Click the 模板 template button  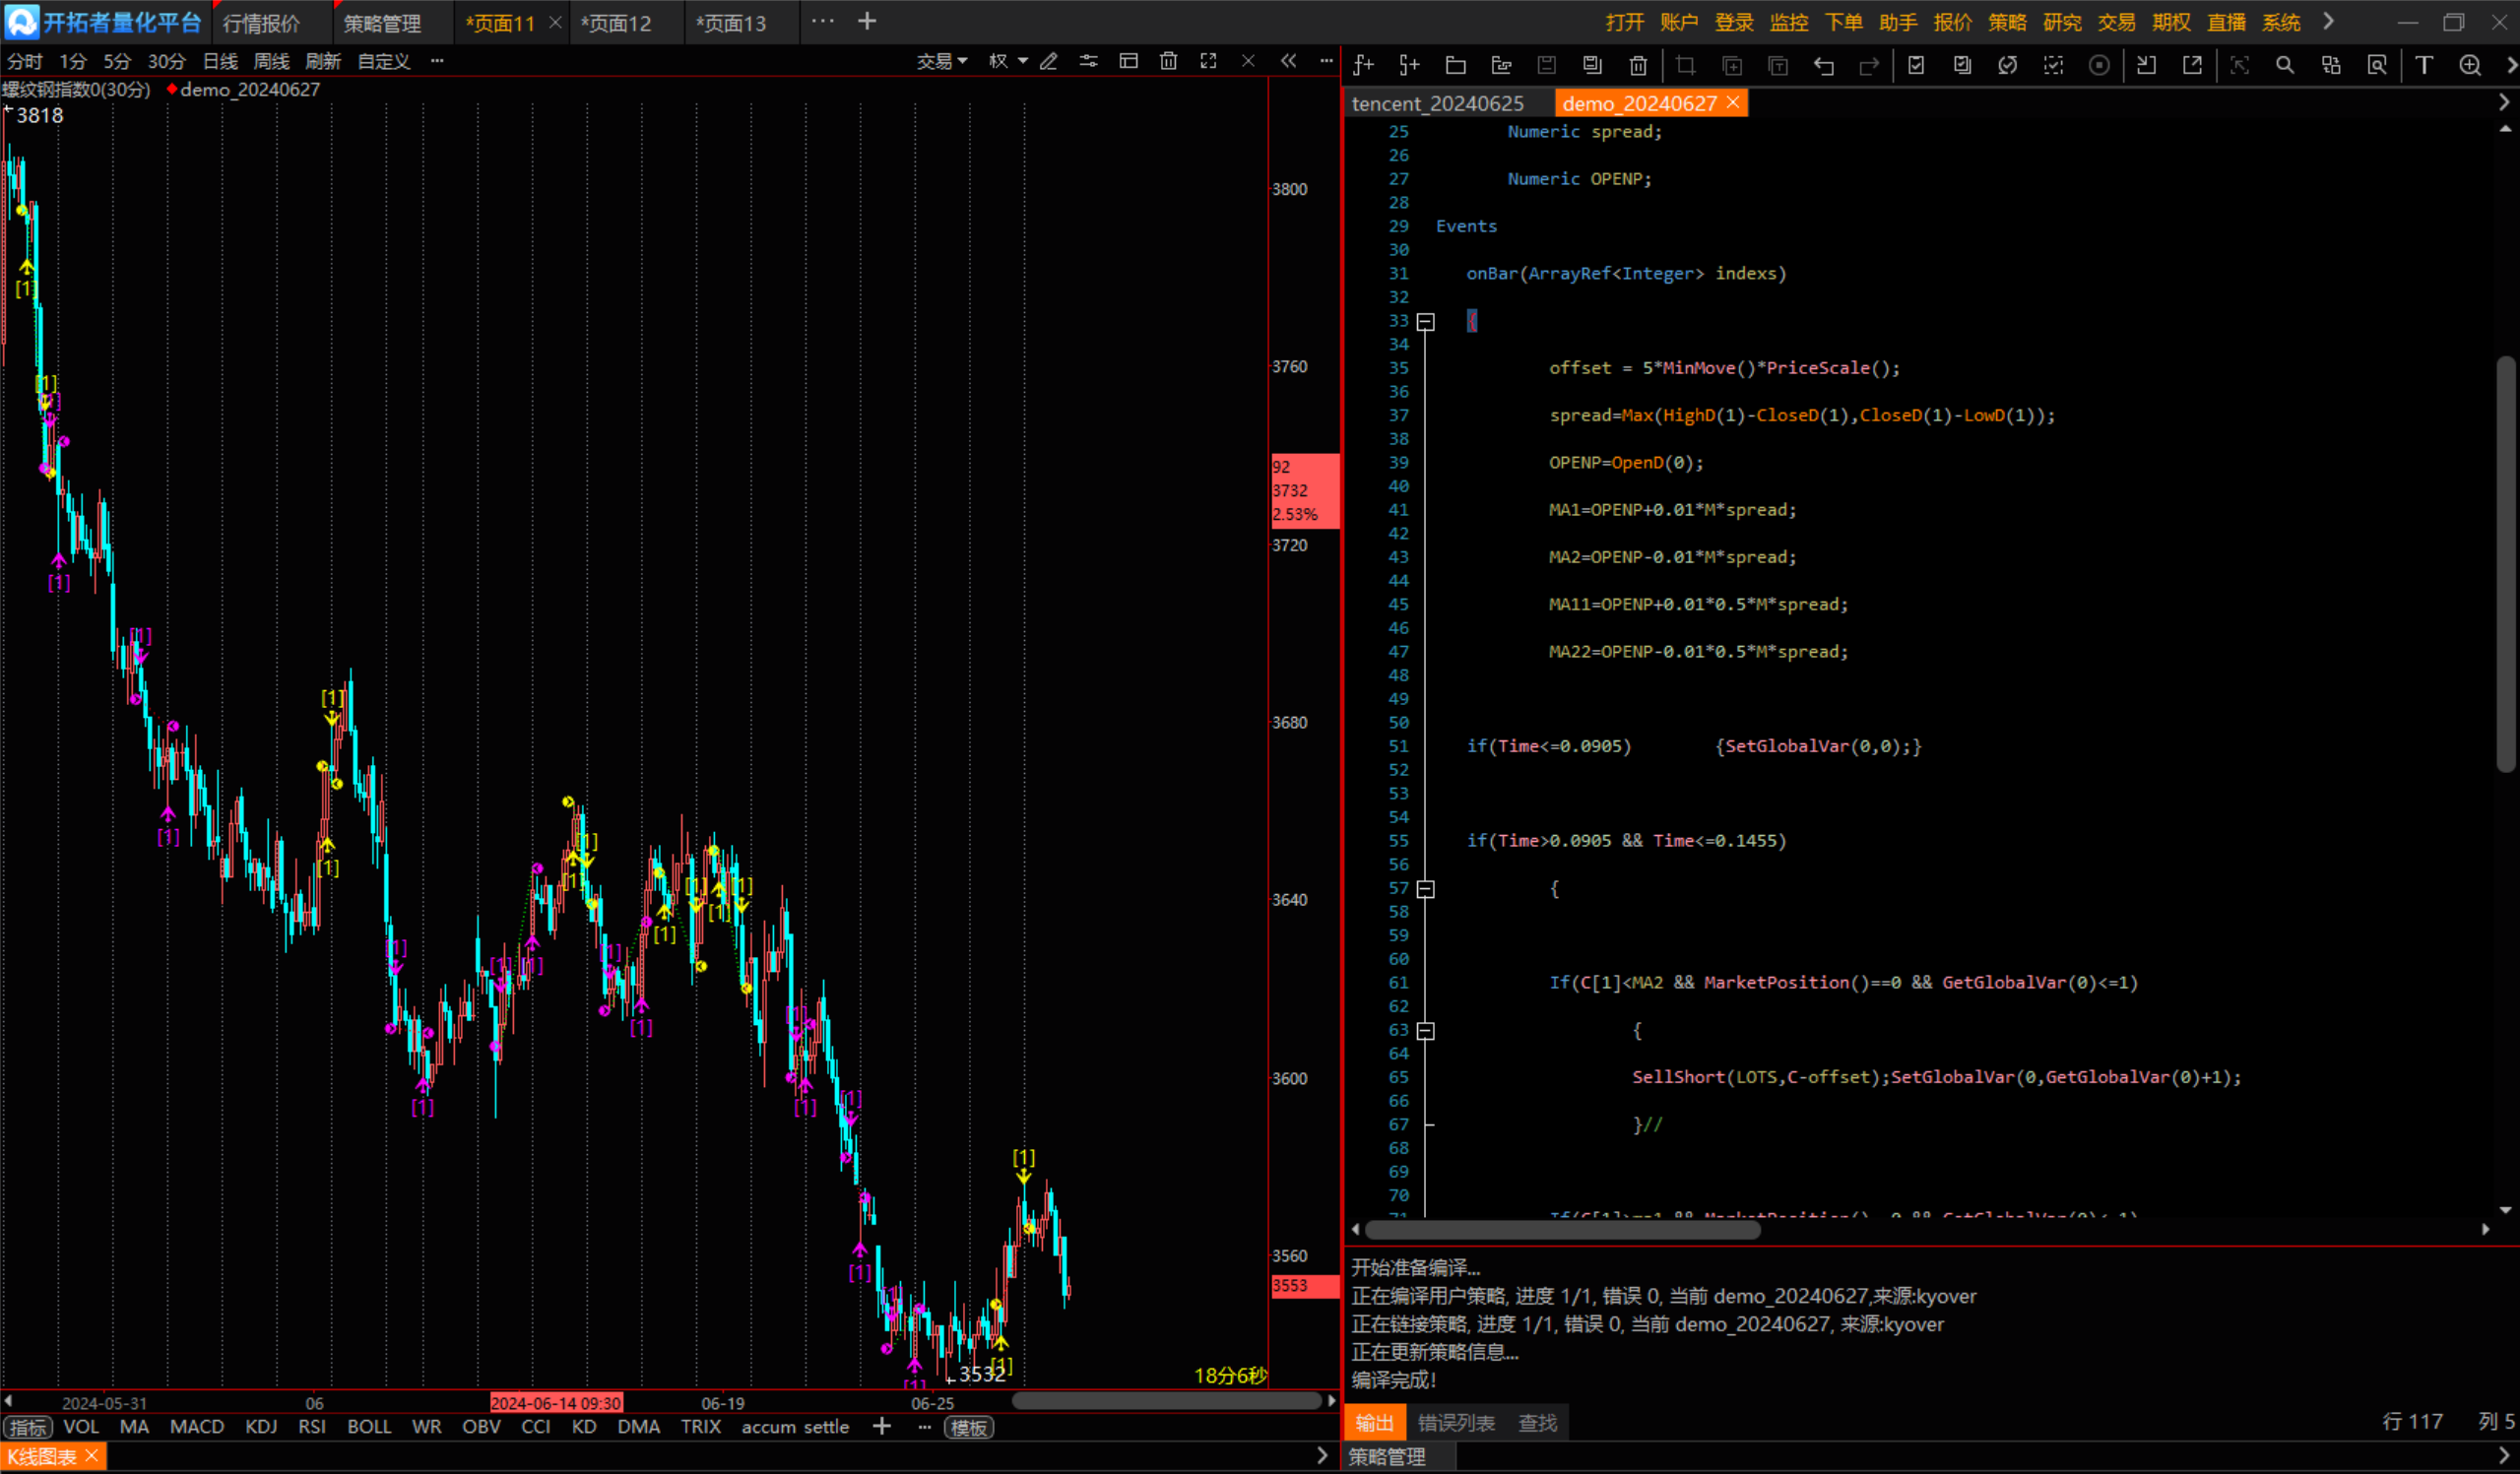pos(968,1428)
